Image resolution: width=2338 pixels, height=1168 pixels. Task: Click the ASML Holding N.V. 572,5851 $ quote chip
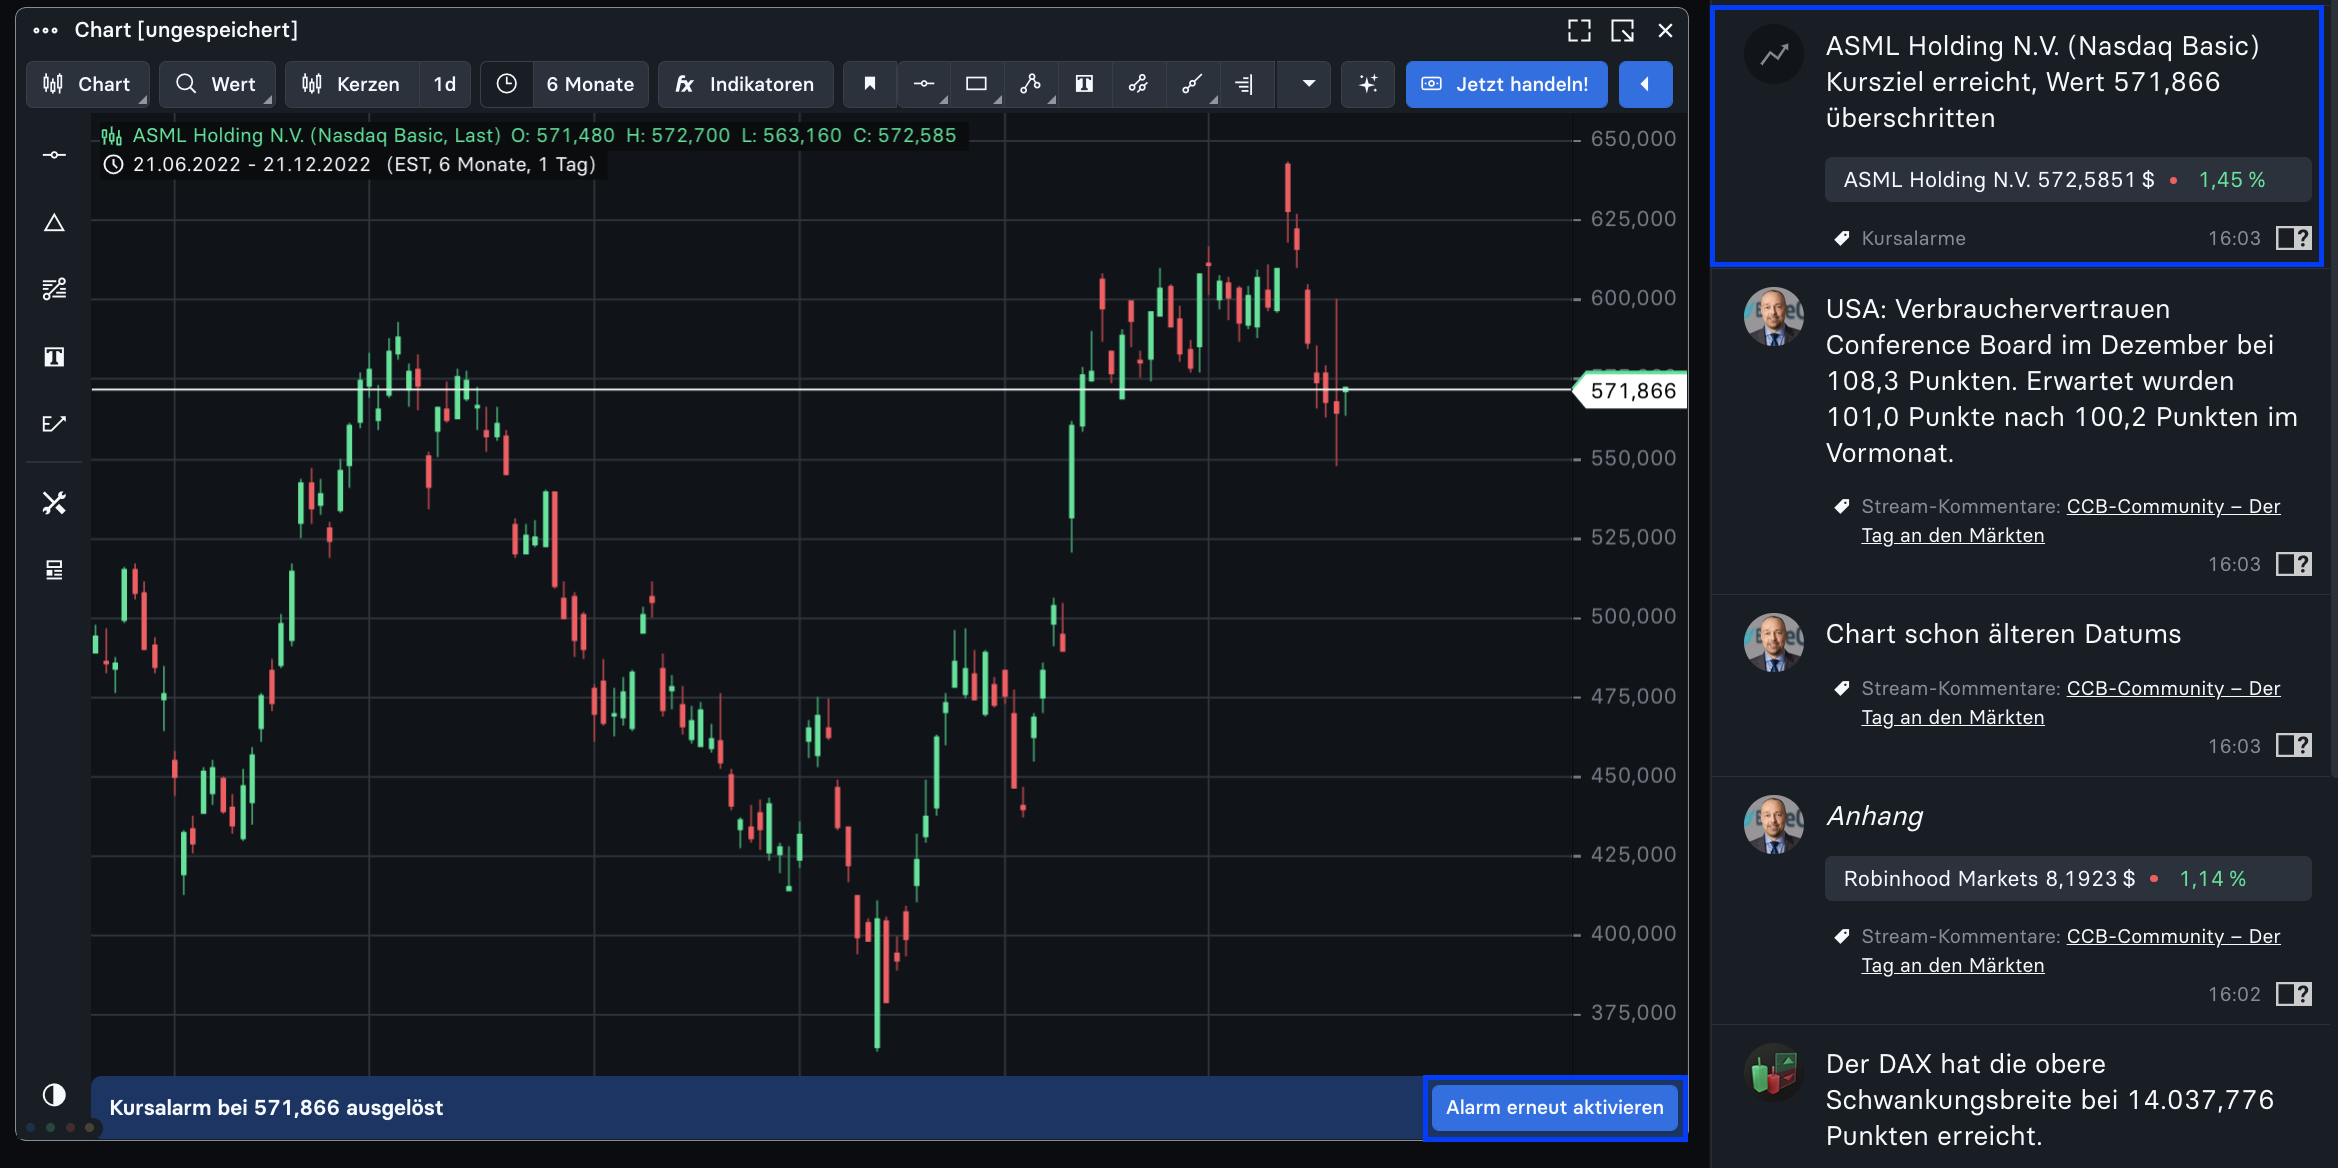coord(2068,180)
